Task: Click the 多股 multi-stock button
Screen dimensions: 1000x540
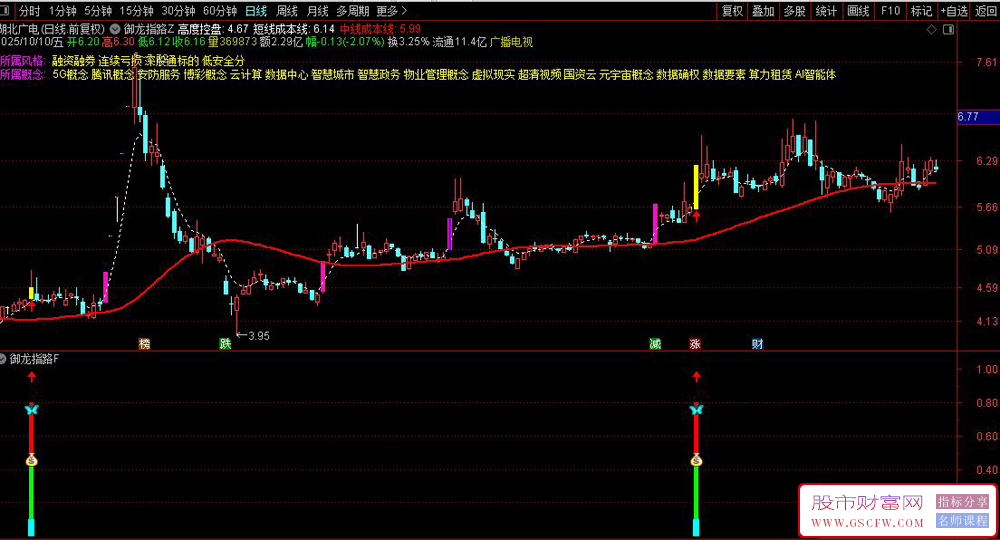Action: 795,11
